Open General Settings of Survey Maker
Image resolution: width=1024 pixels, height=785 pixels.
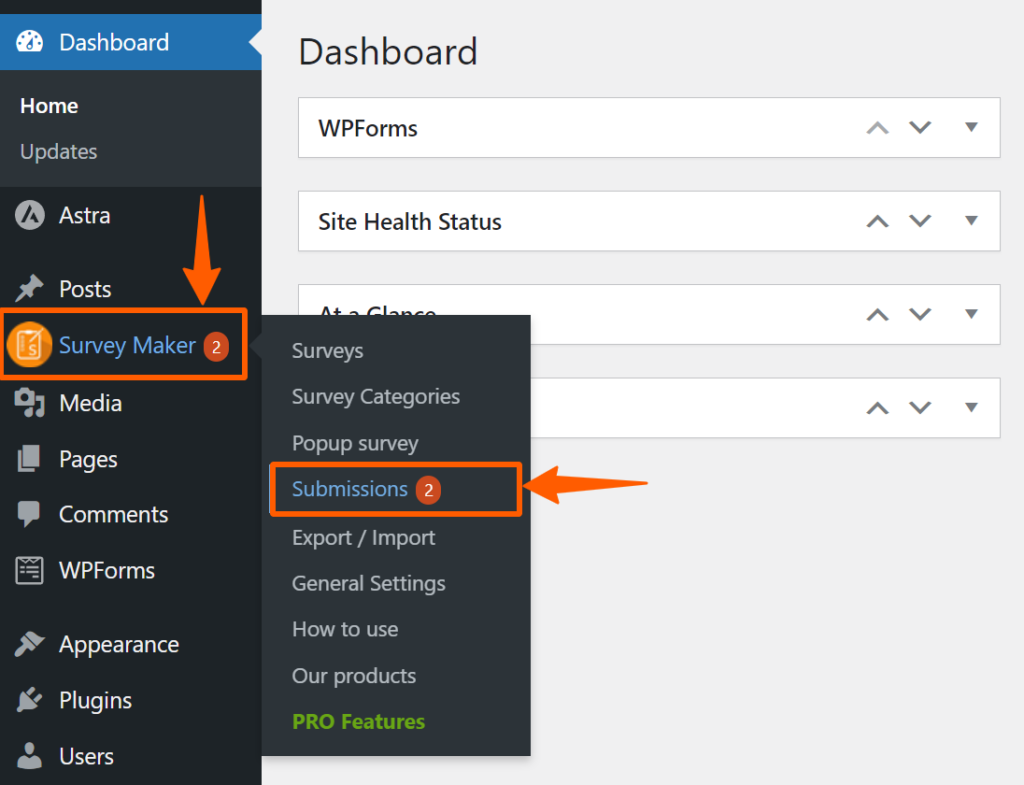point(368,583)
